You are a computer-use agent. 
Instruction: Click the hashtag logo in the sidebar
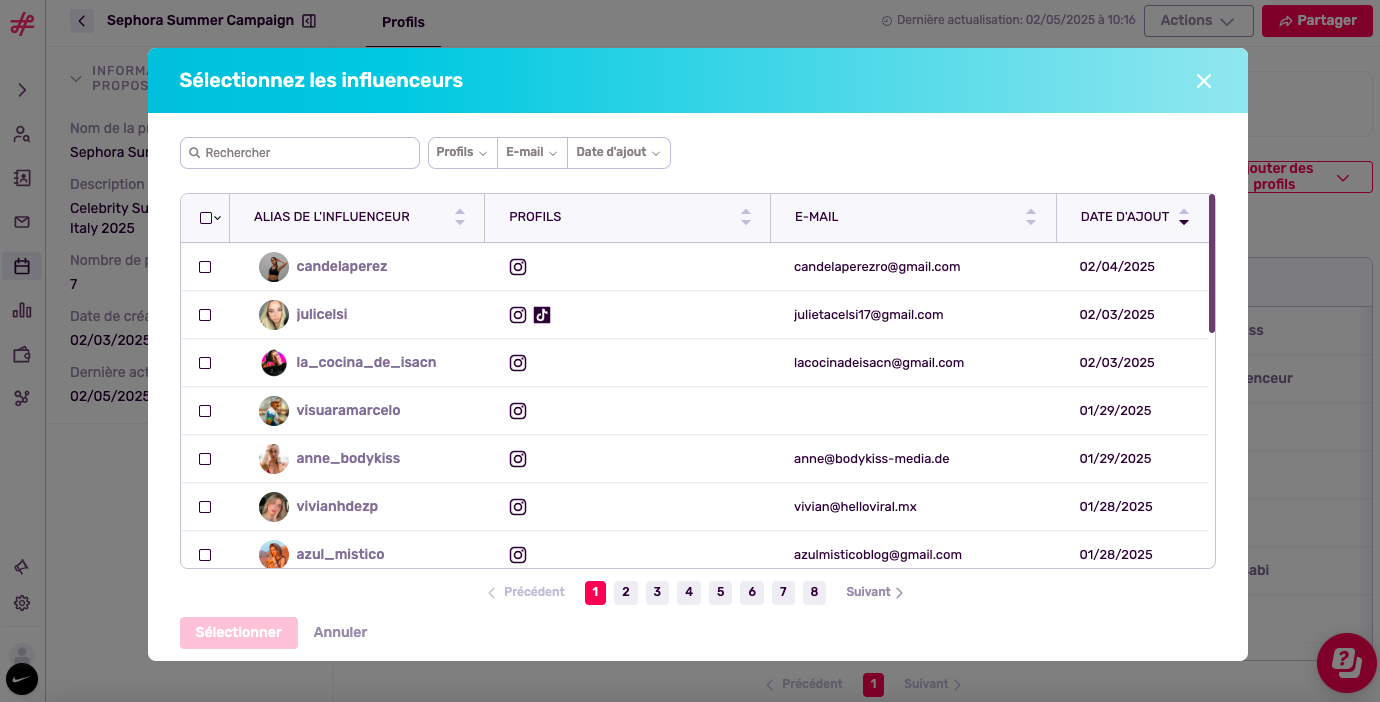tap(22, 23)
